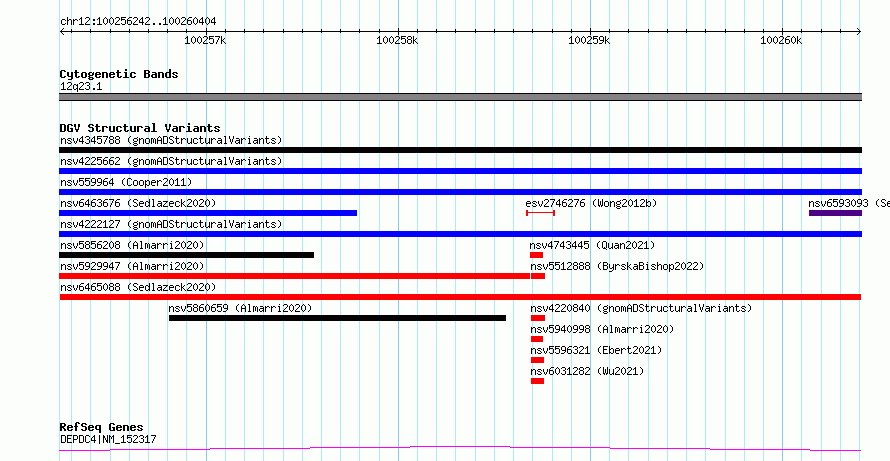Click the long red bar under nsv5929947
Viewport: 890px width, 461px height.
pyautogui.click(x=294, y=276)
